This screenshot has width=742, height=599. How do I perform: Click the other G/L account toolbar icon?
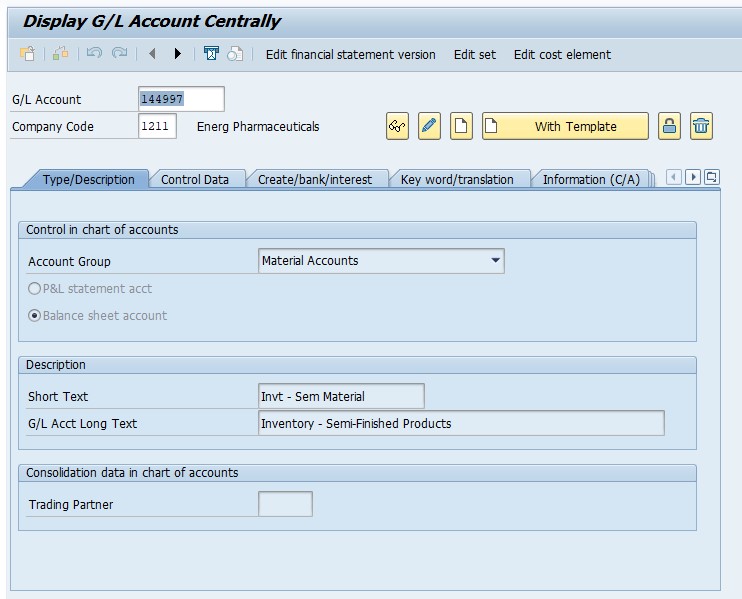point(27,54)
